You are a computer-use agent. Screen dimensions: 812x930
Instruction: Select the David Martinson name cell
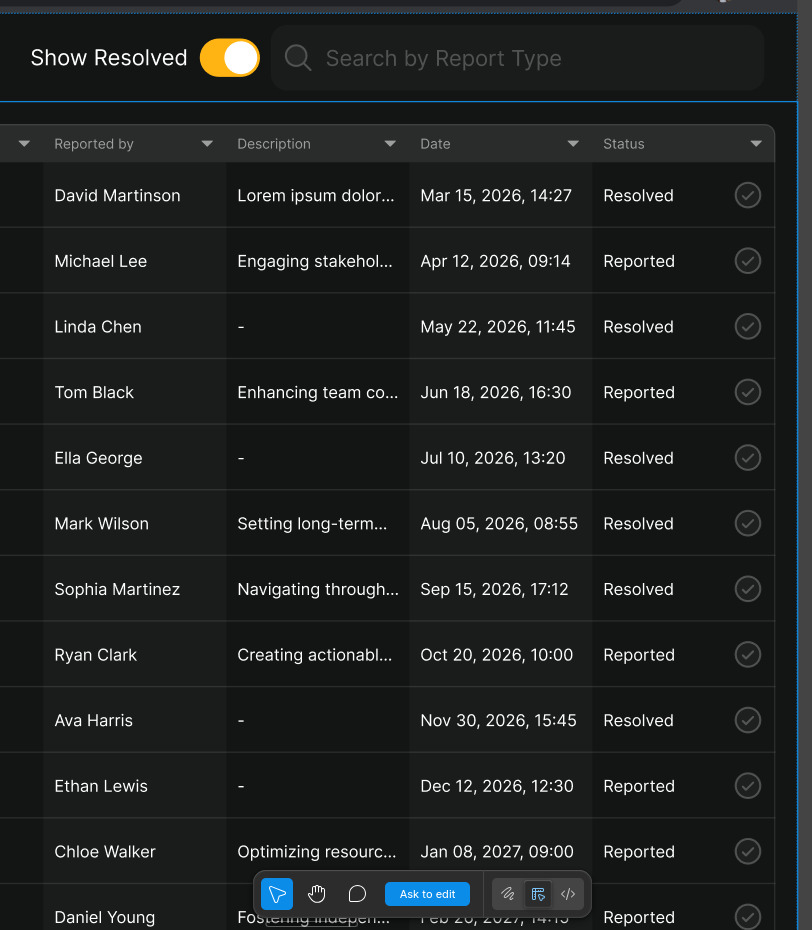pos(117,195)
